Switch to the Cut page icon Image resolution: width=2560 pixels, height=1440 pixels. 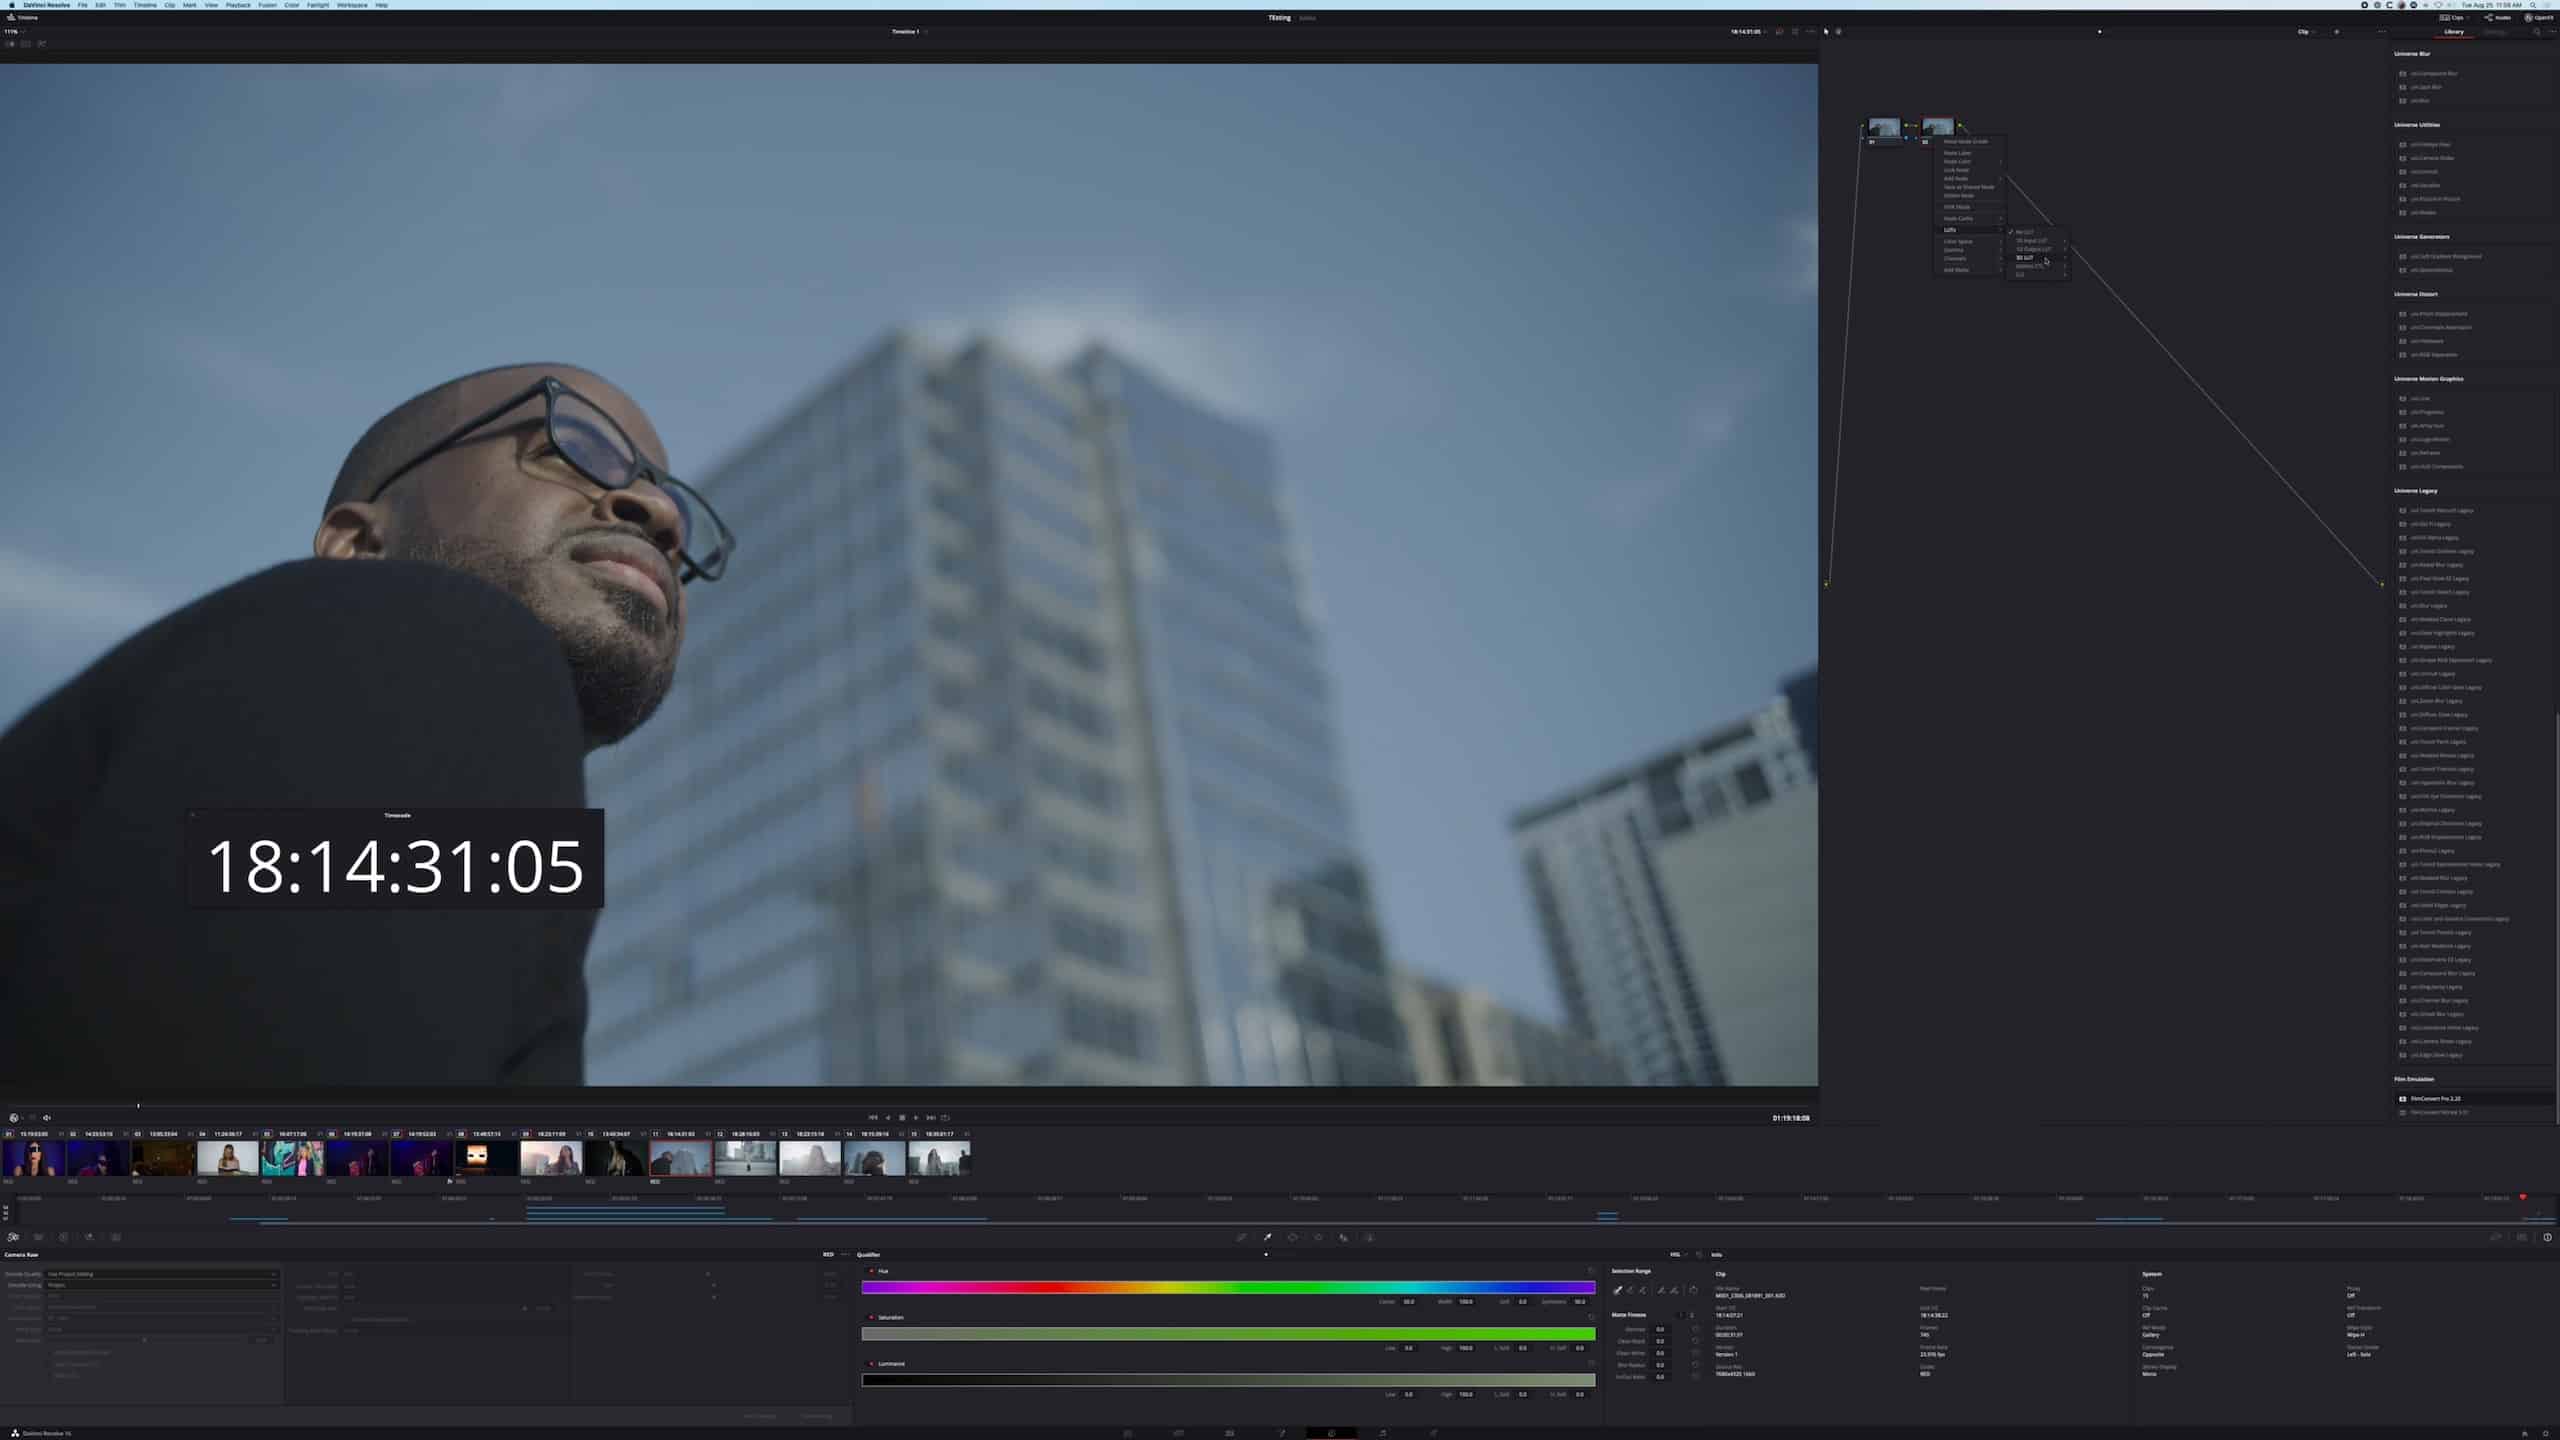(x=1178, y=1433)
